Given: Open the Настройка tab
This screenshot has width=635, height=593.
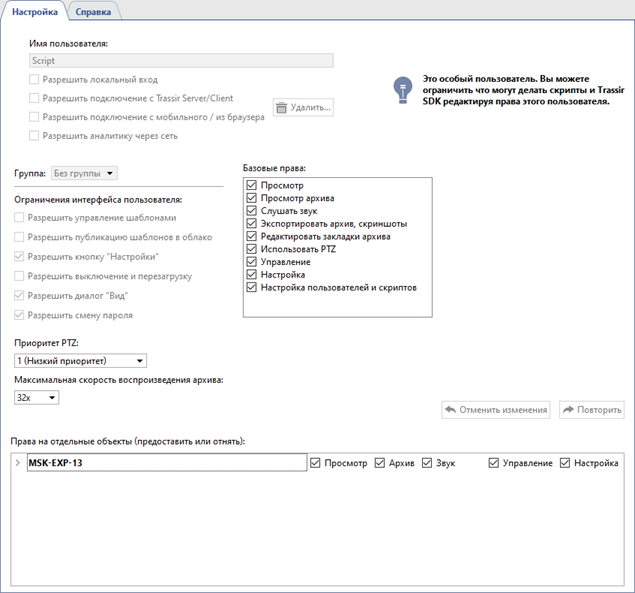Looking at the screenshot, I should 35,10.
